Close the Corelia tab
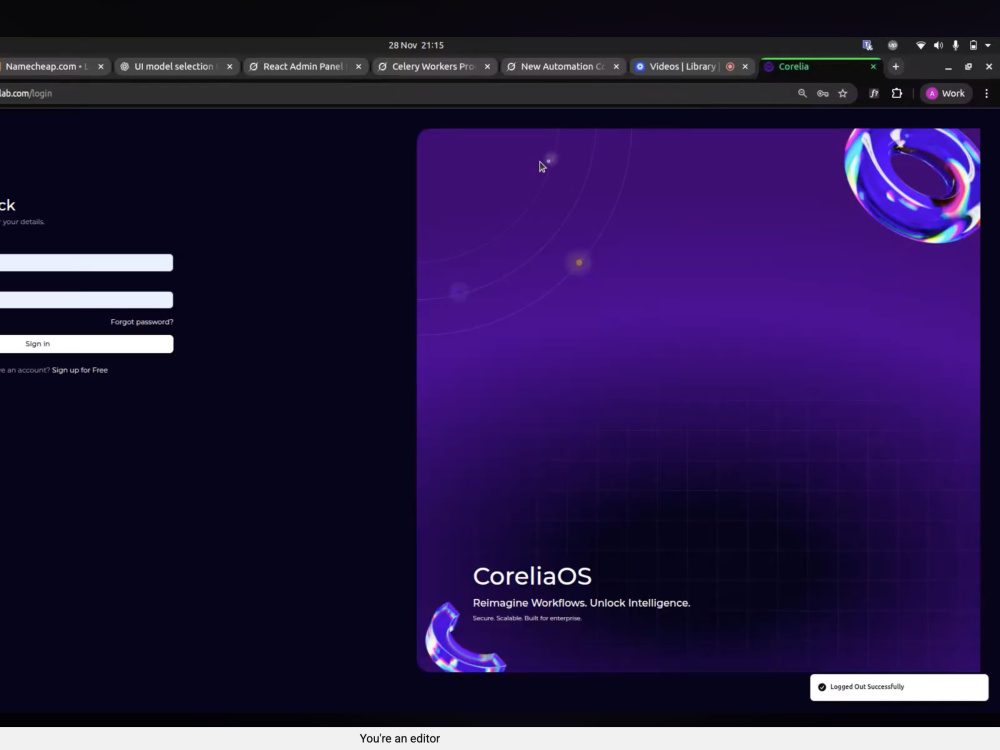The width and height of the screenshot is (1000, 750). click(x=873, y=66)
